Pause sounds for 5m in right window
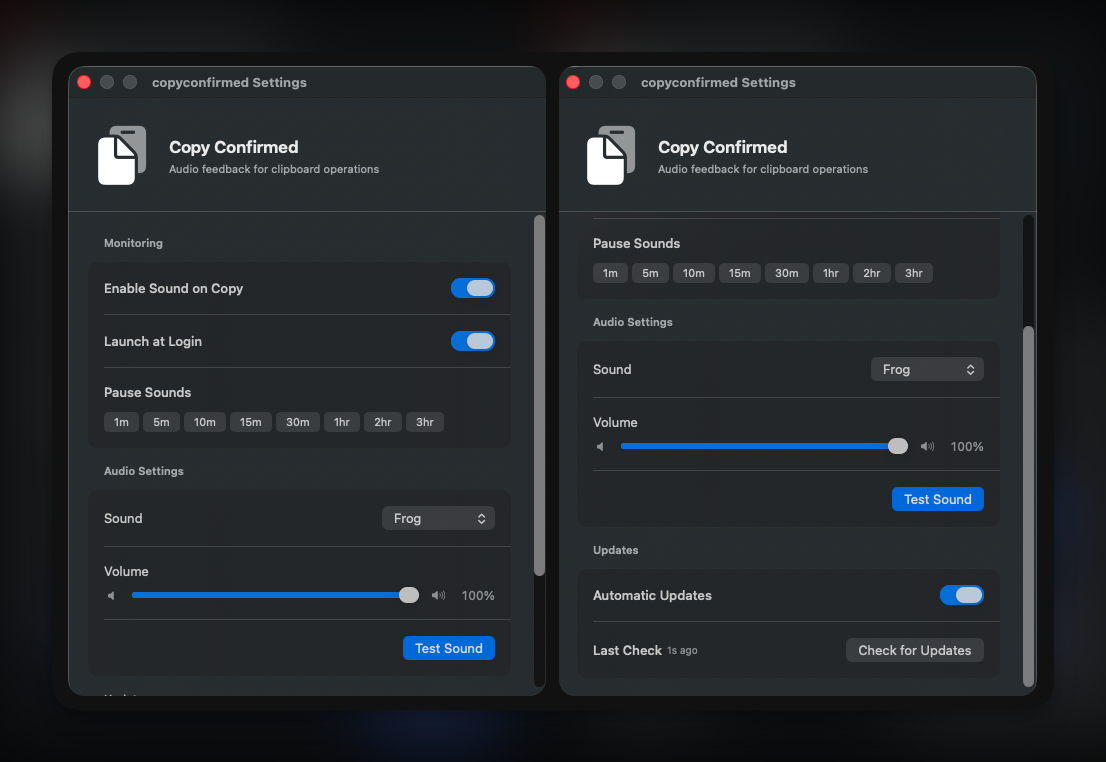 (650, 273)
